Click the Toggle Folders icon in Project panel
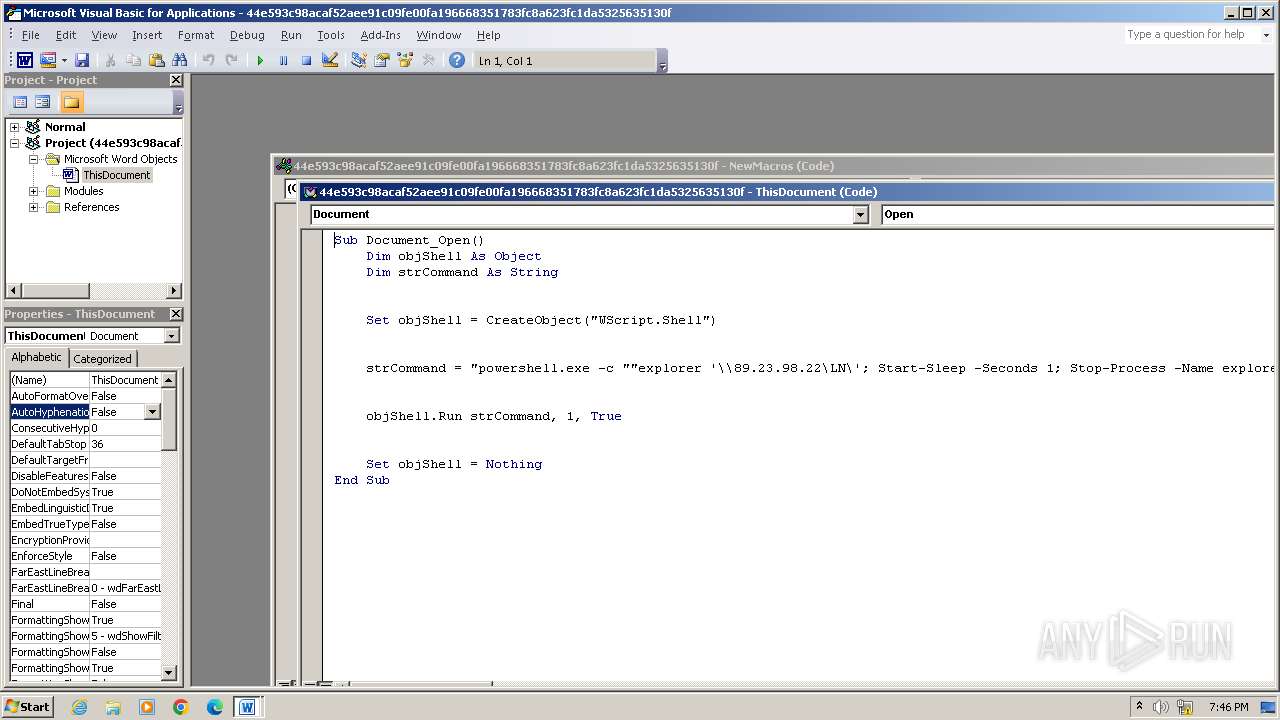 71,102
